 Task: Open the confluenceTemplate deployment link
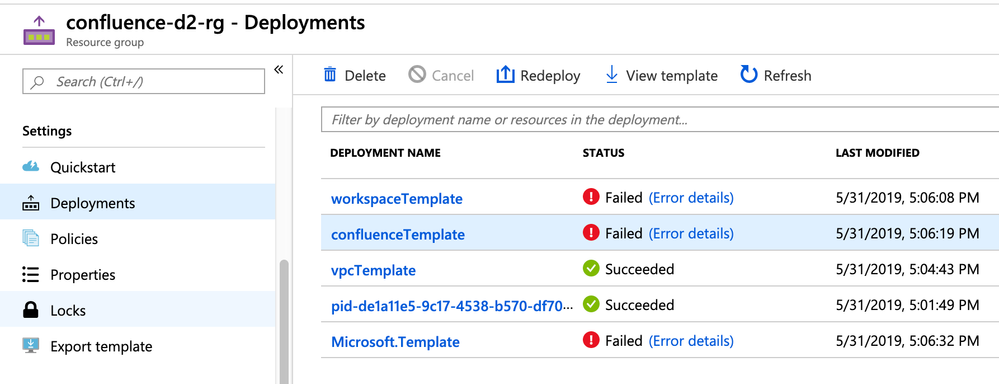point(398,234)
